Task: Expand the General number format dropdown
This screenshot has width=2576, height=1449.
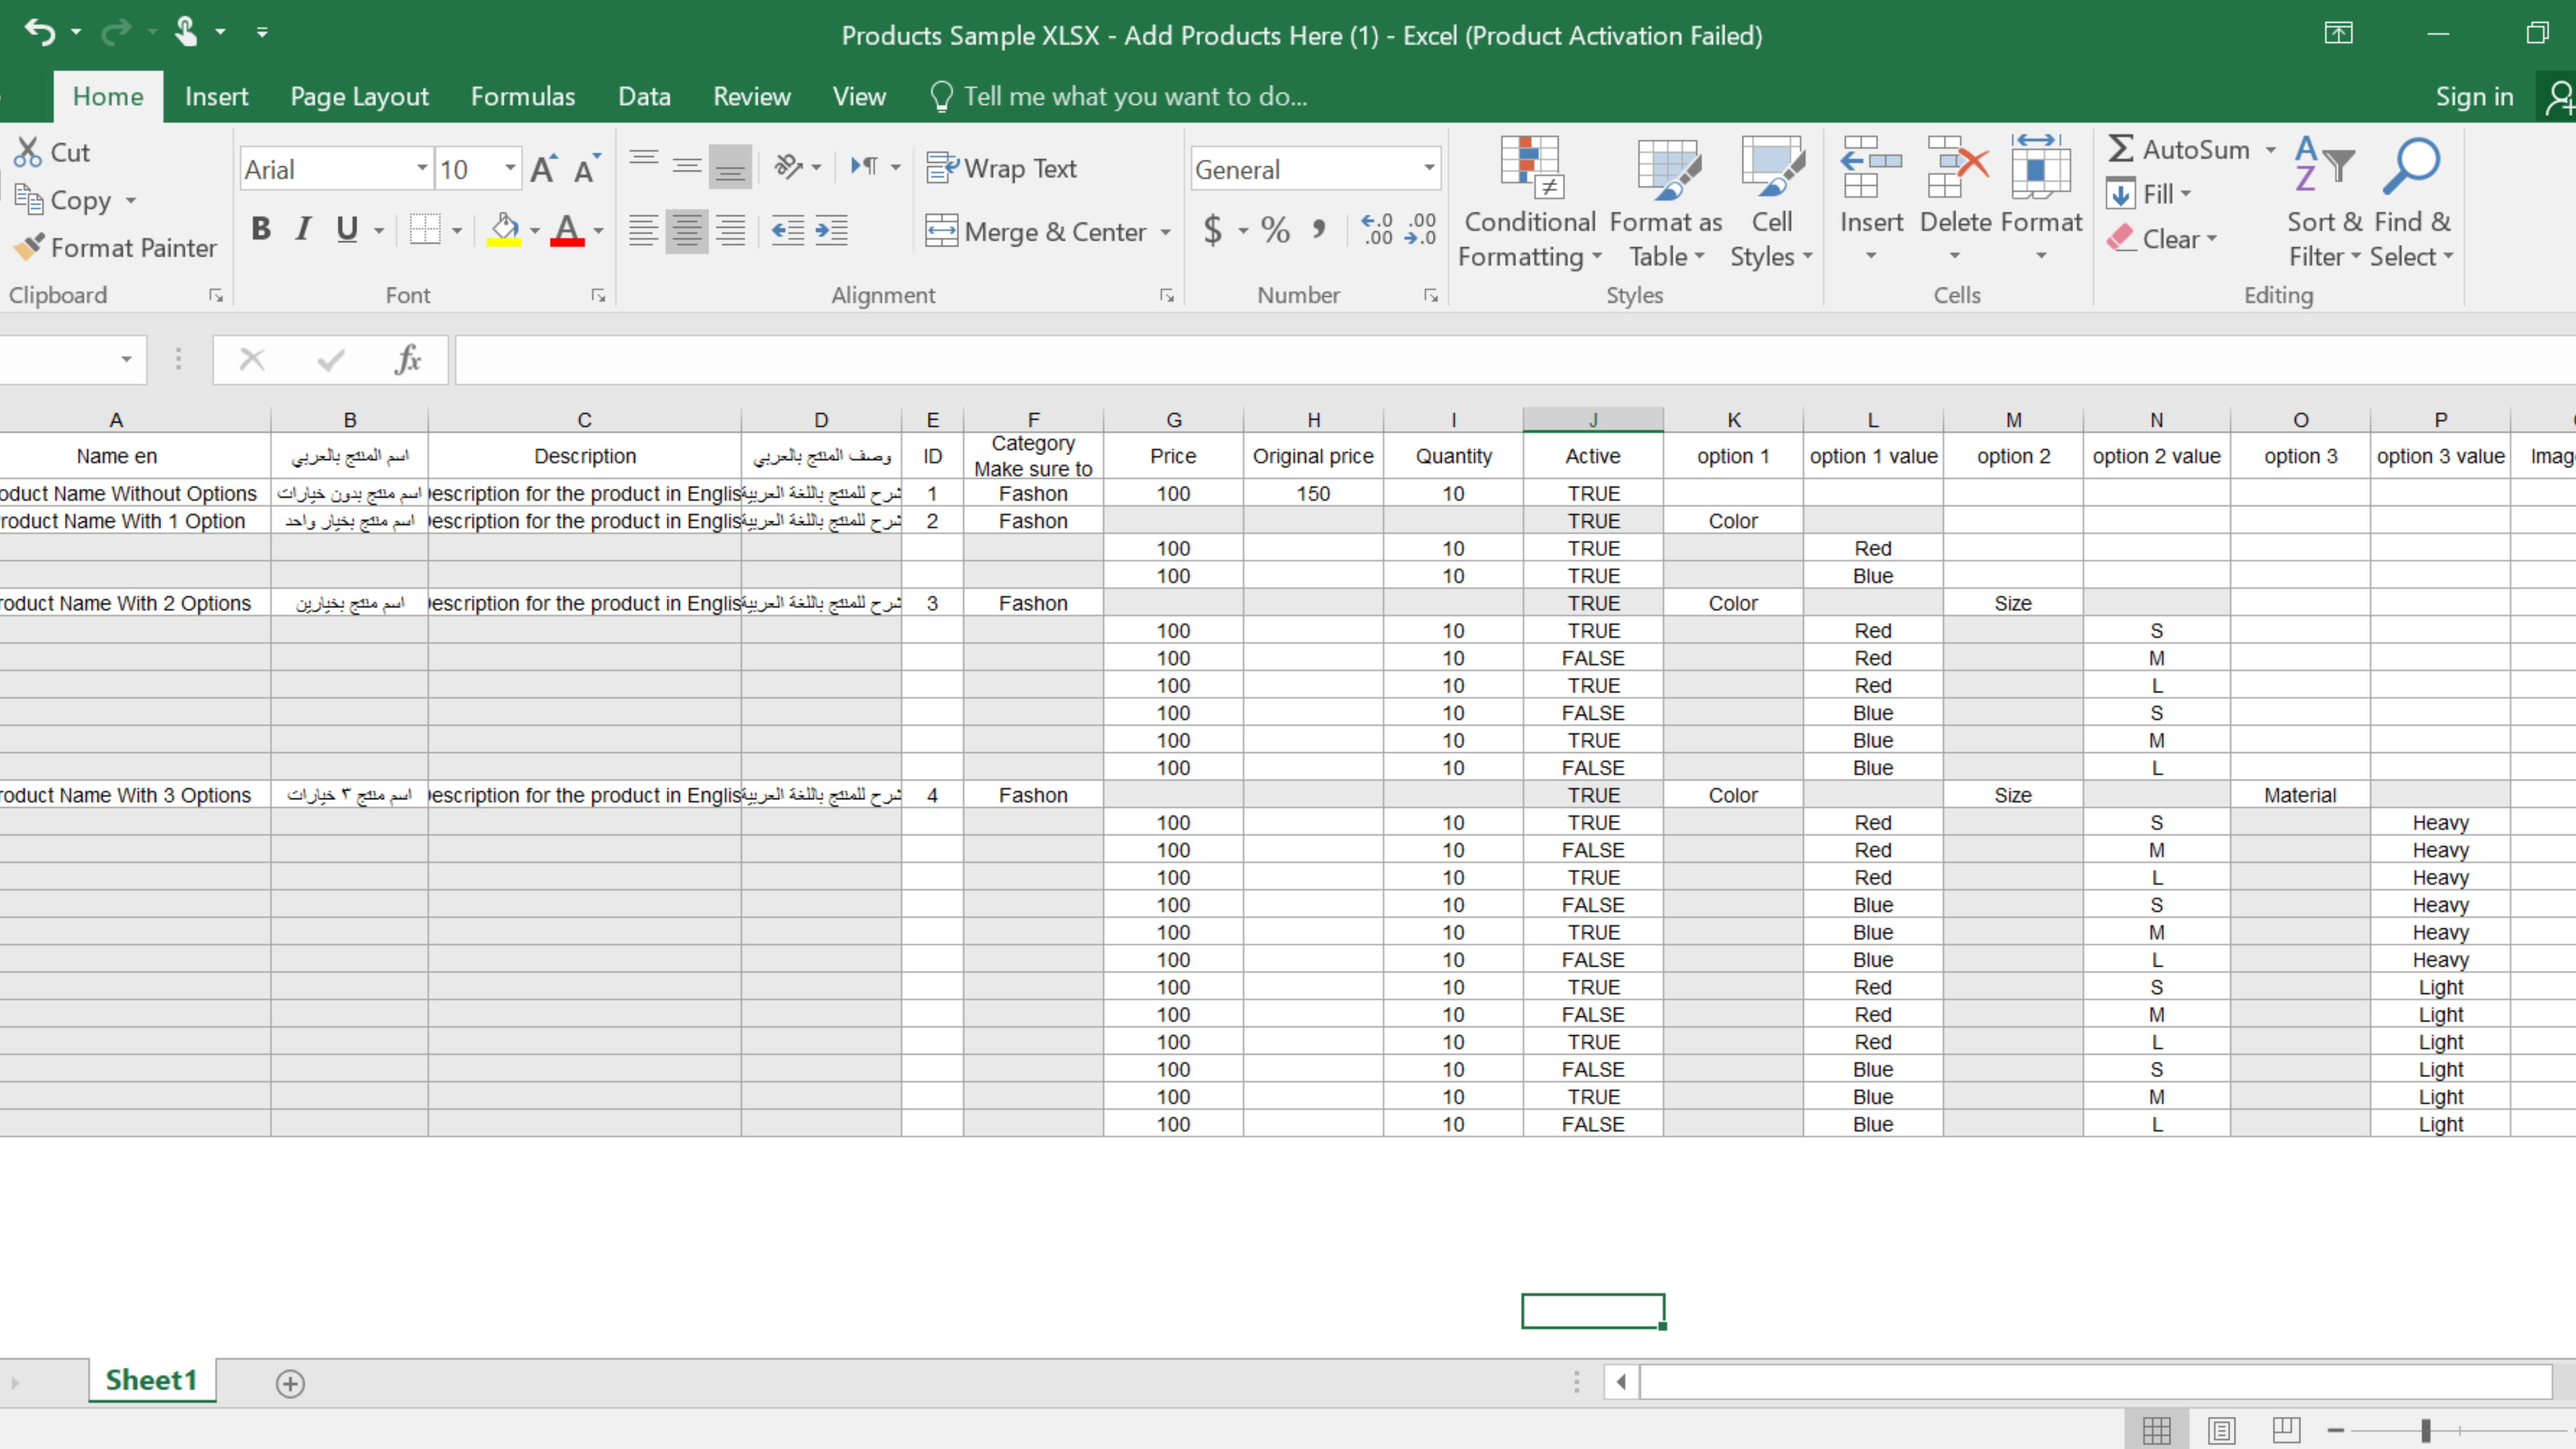Action: point(1429,168)
